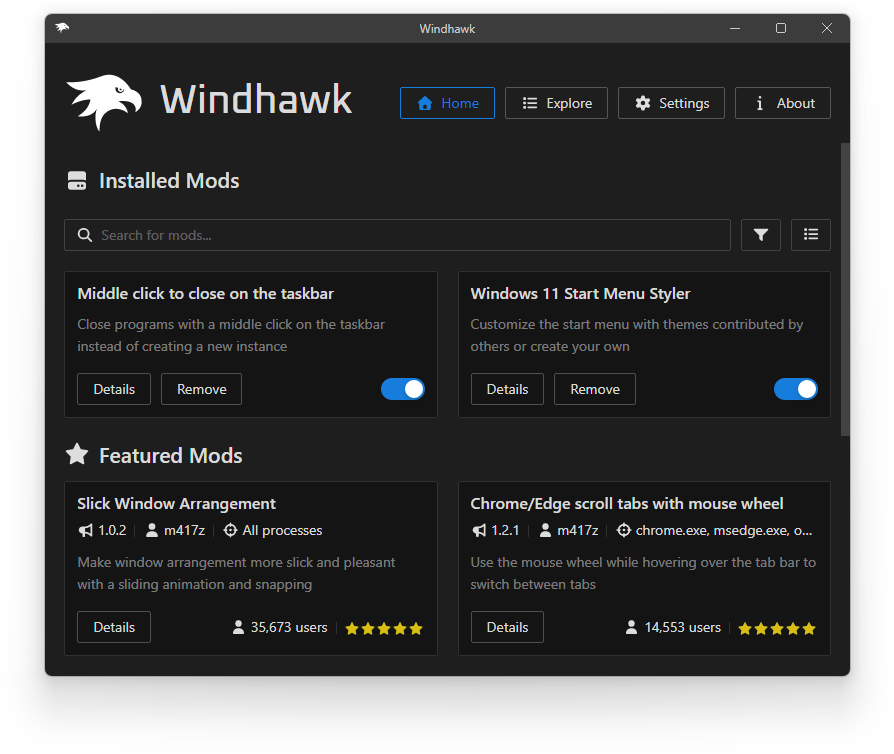
Task: Remove the Middle click to close mod
Action: click(201, 389)
